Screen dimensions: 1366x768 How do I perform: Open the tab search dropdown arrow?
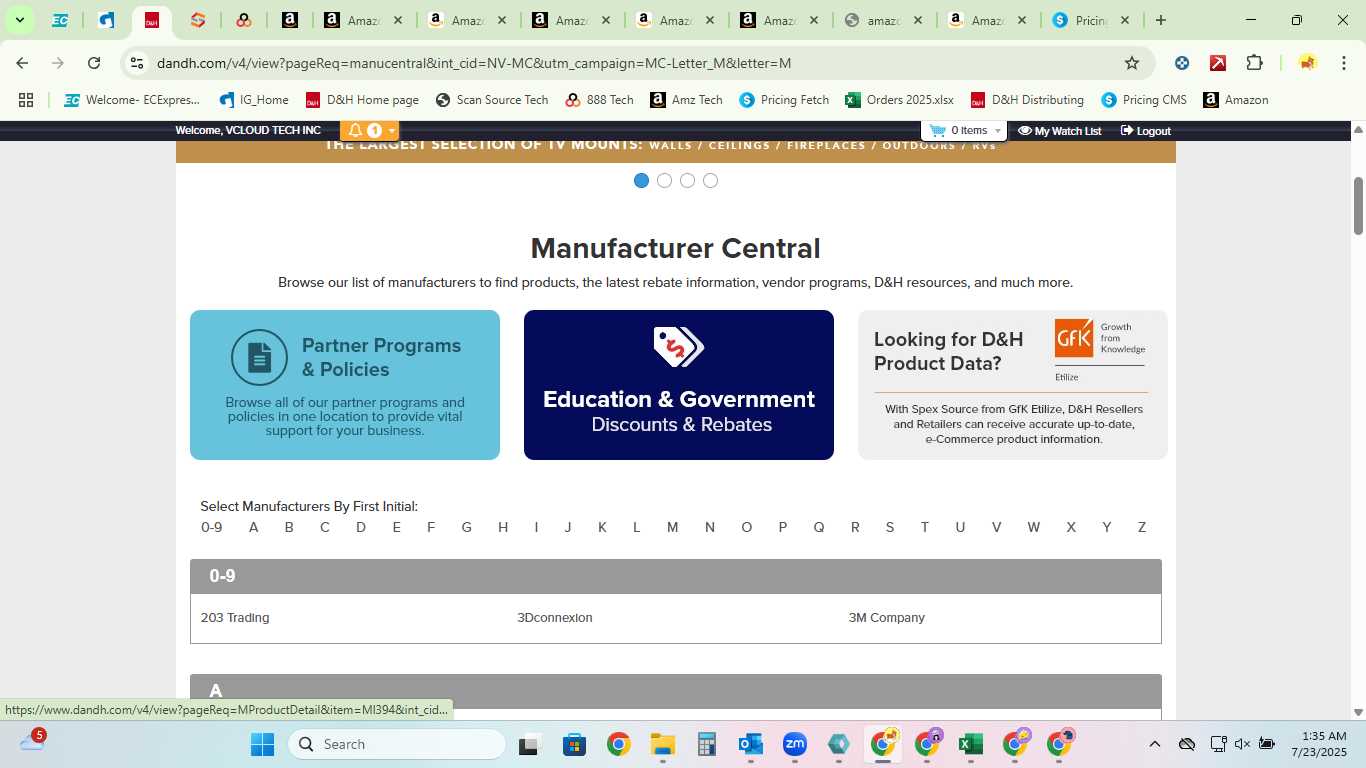pyautogui.click(x=19, y=20)
